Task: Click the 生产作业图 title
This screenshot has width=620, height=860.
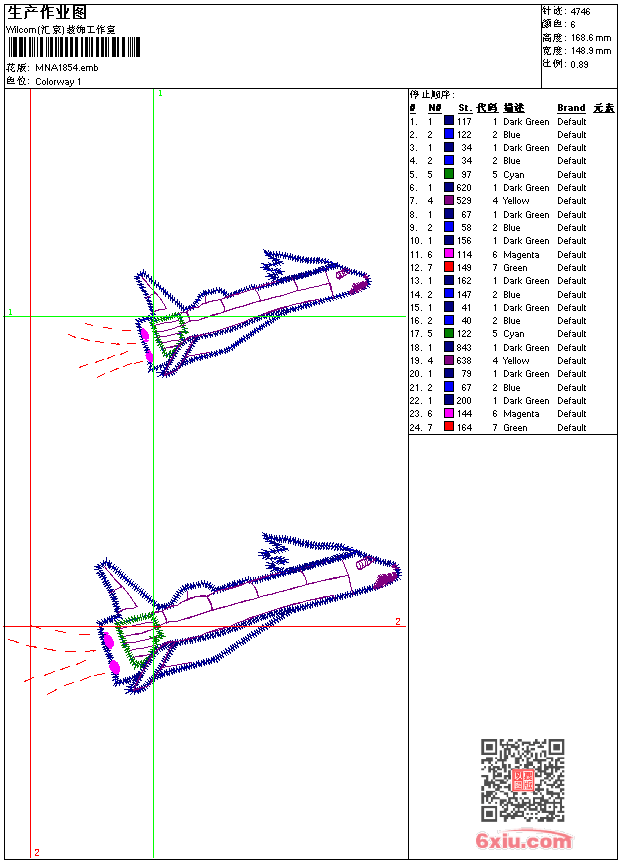Action: point(47,12)
